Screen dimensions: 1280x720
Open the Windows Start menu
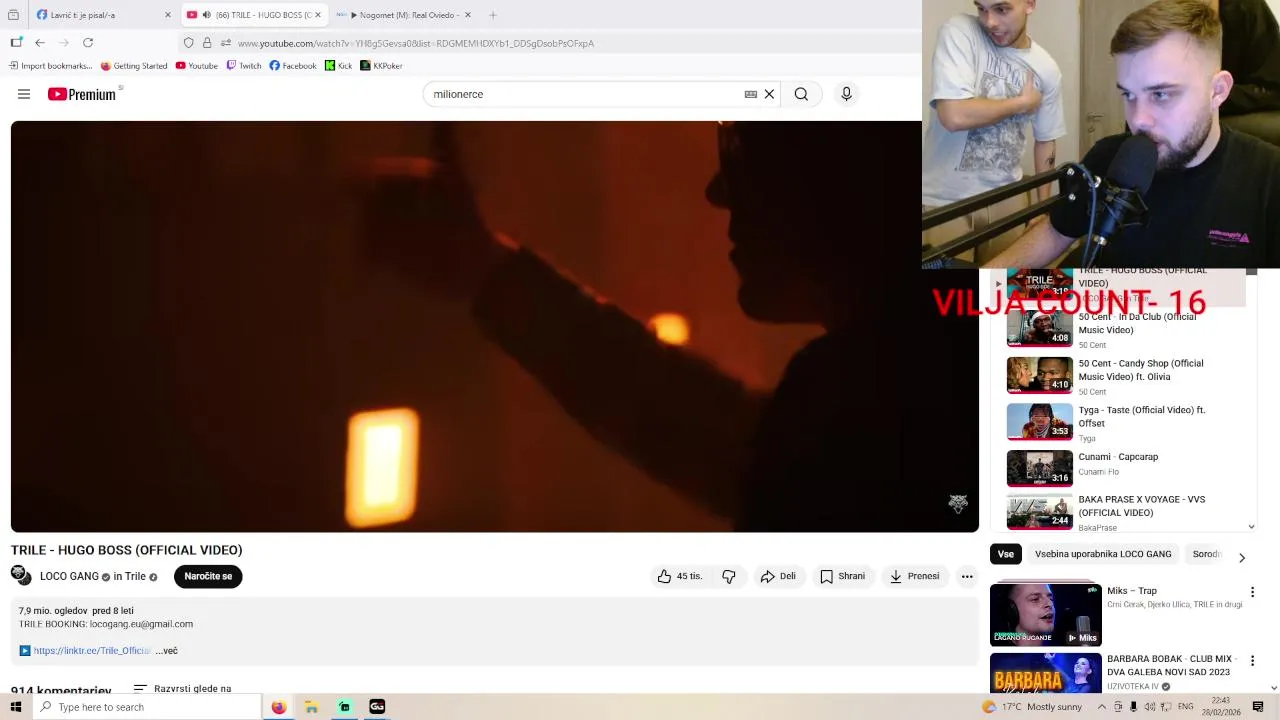pos(15,707)
